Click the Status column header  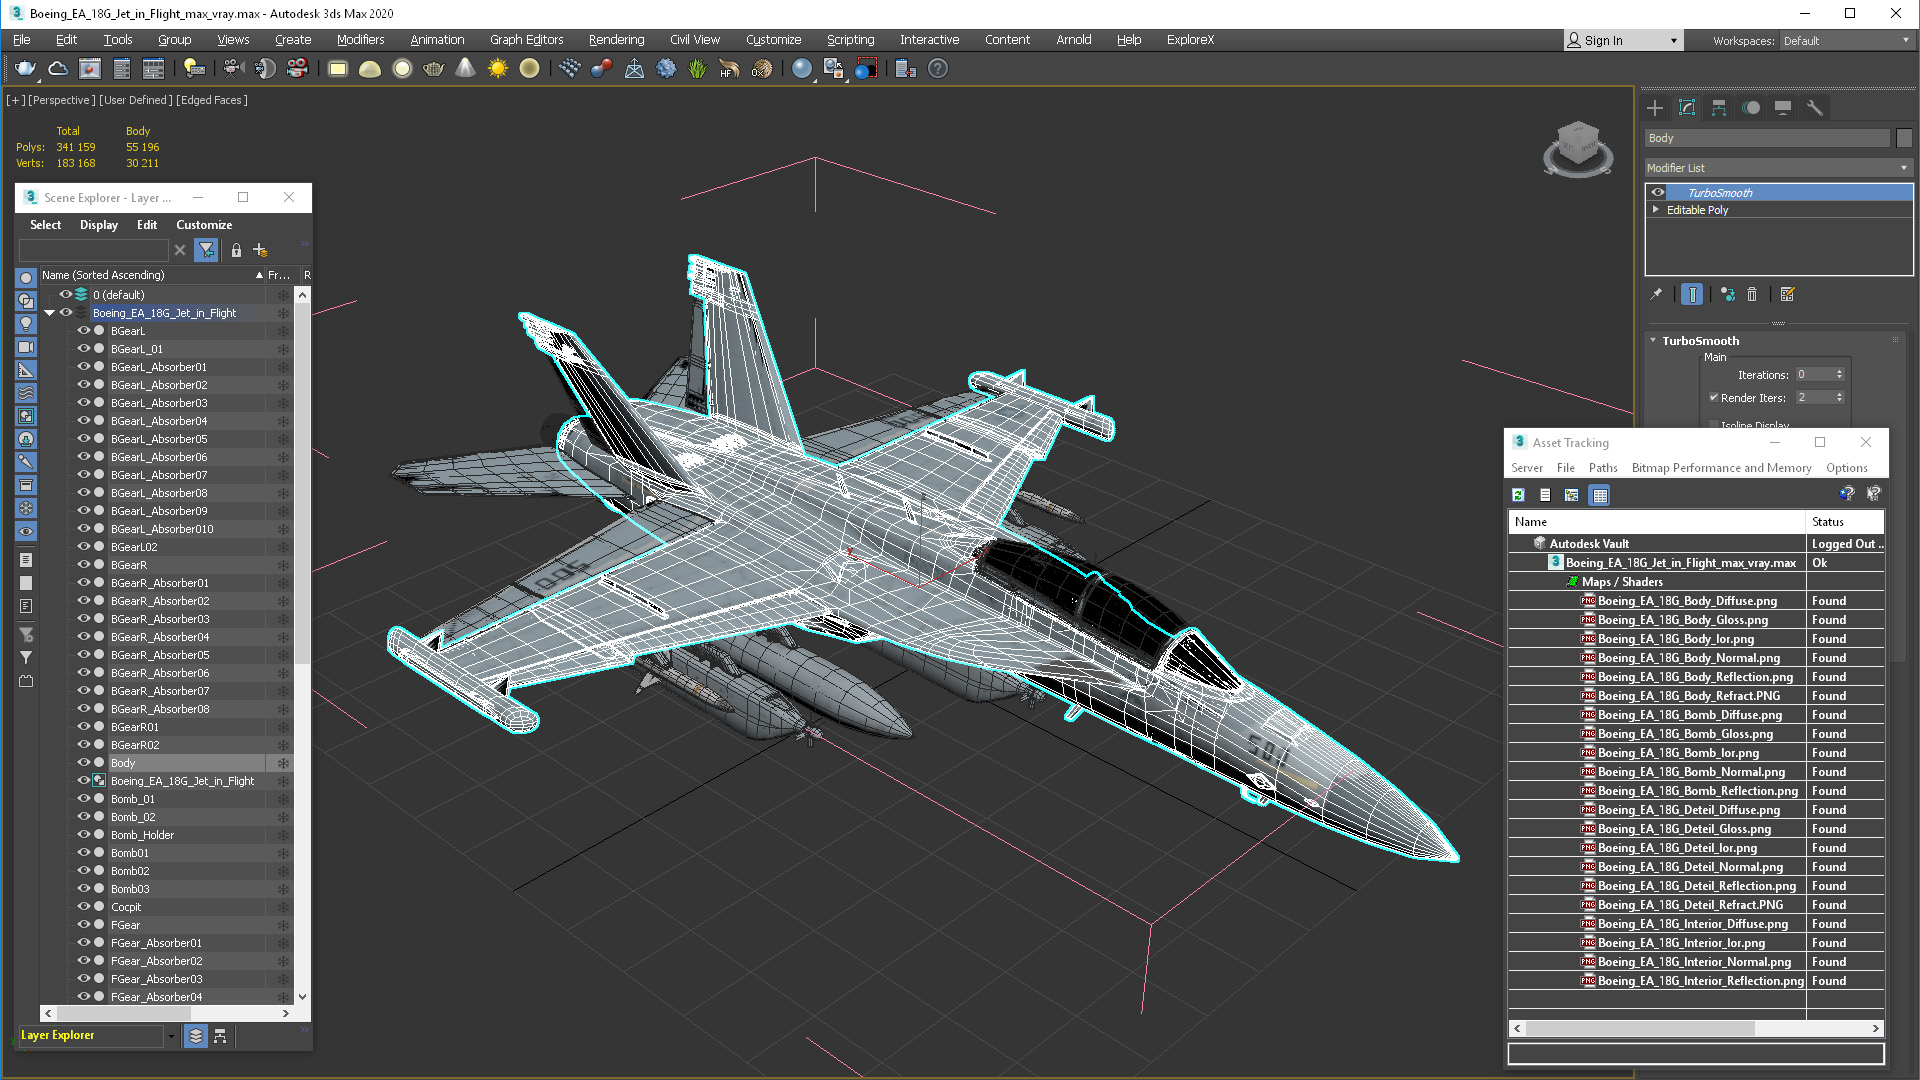(1844, 522)
